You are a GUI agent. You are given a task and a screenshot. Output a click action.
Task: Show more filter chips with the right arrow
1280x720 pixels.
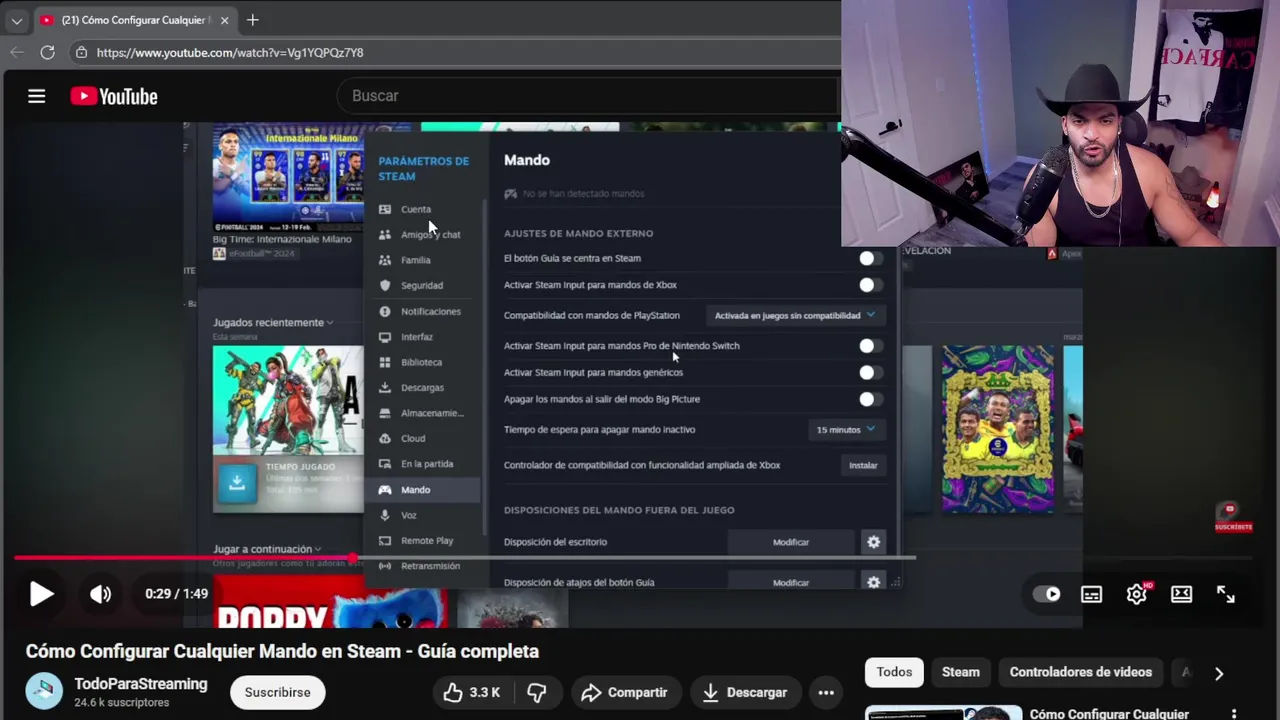1218,673
